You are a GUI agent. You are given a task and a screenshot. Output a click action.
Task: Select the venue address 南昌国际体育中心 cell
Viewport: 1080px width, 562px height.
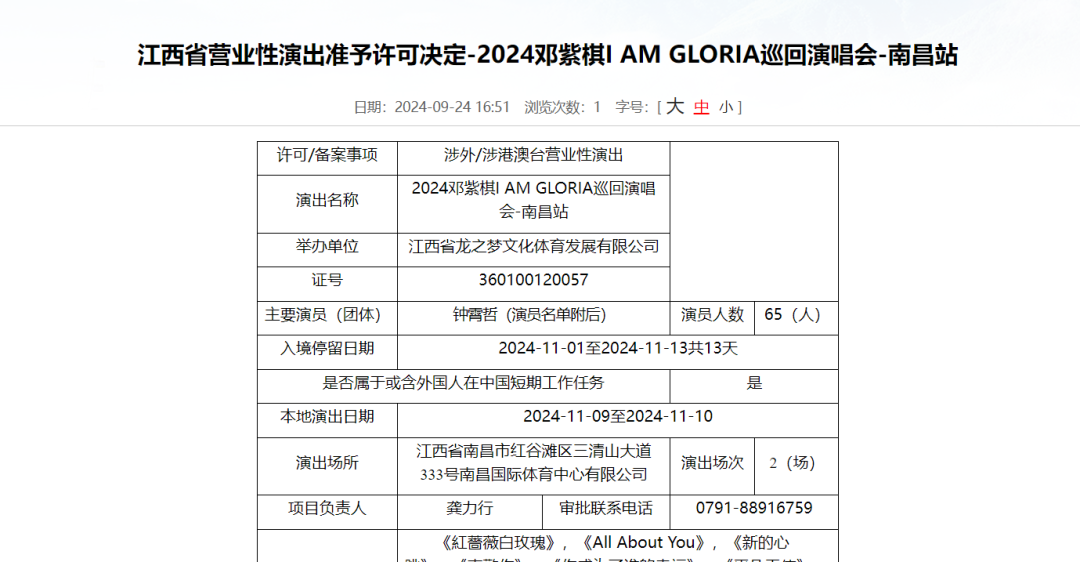533,462
